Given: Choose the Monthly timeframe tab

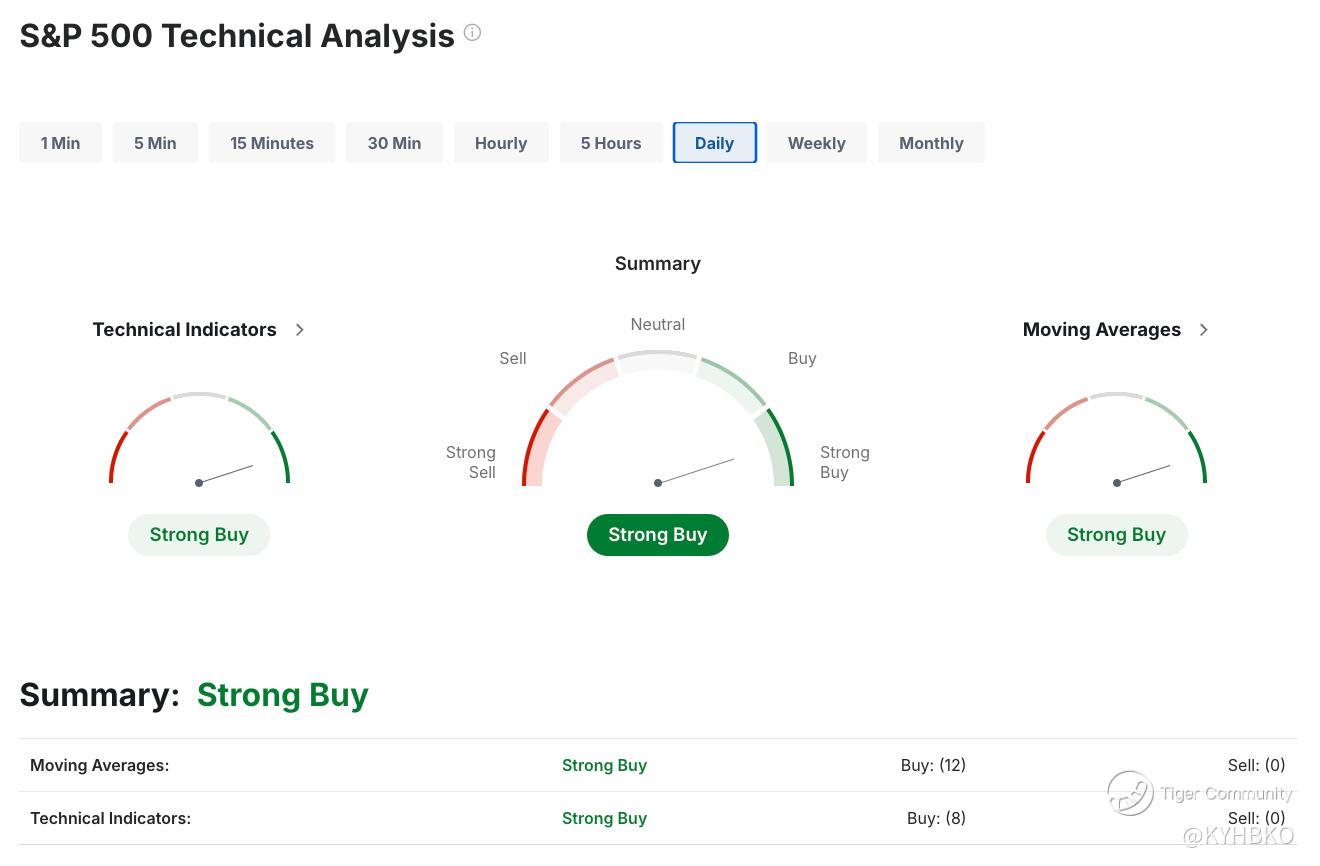Looking at the screenshot, I should point(931,143).
